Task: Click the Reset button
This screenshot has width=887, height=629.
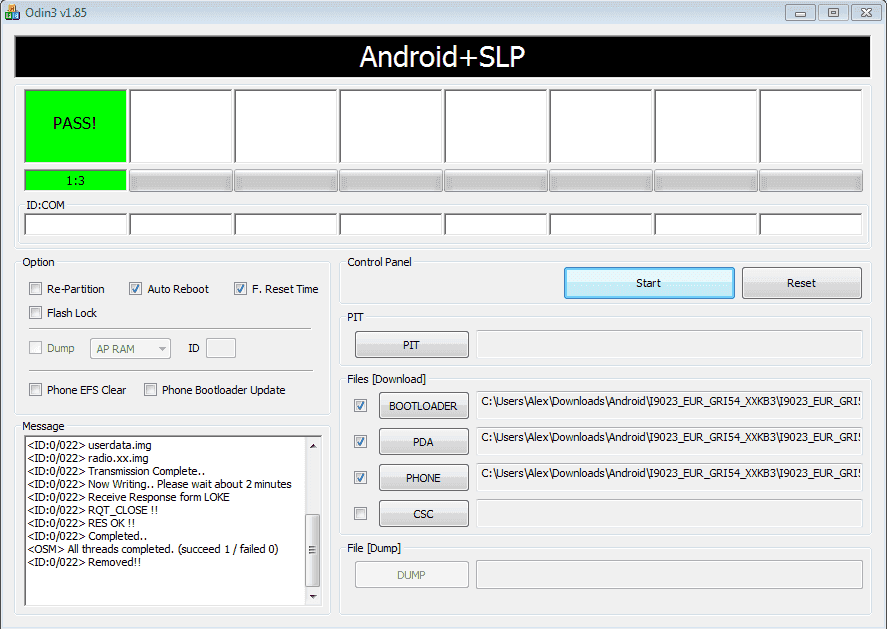Action: 802,283
